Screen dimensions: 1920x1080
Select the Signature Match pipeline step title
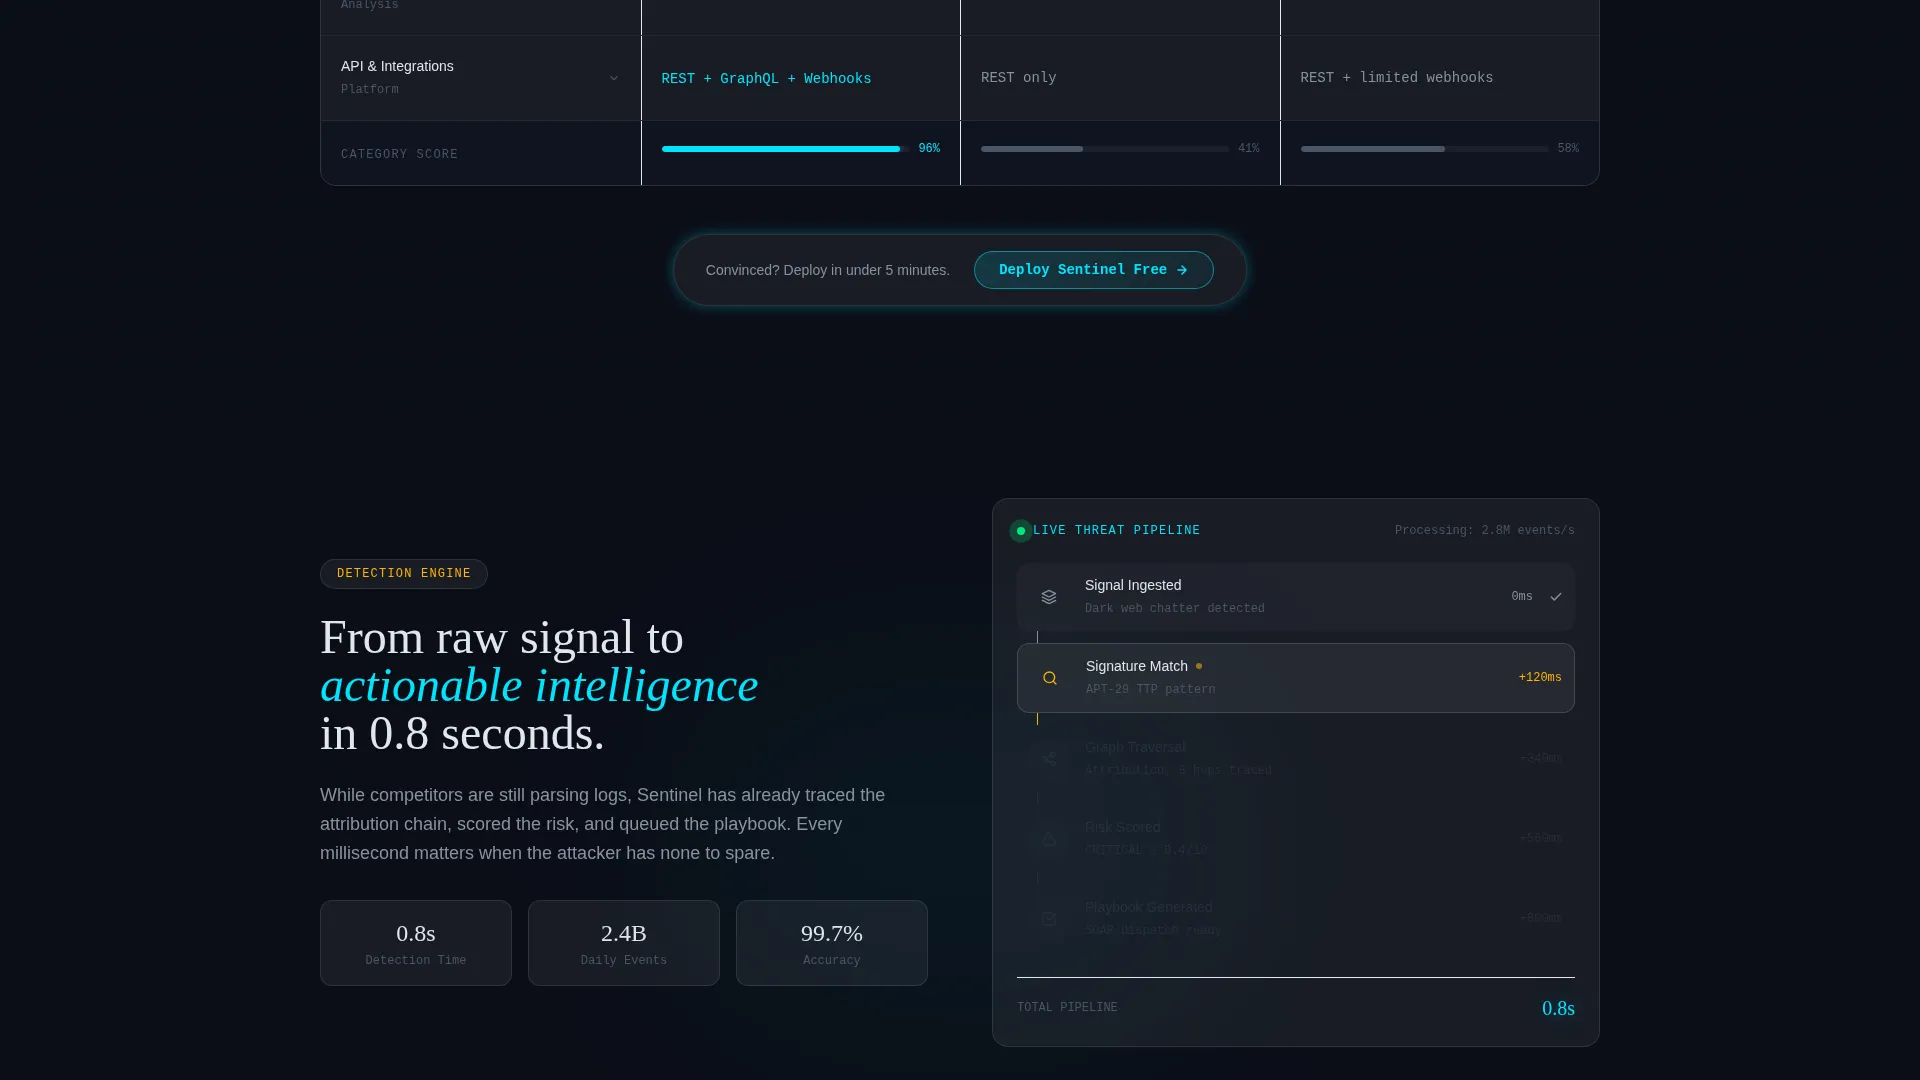[x=1137, y=666]
